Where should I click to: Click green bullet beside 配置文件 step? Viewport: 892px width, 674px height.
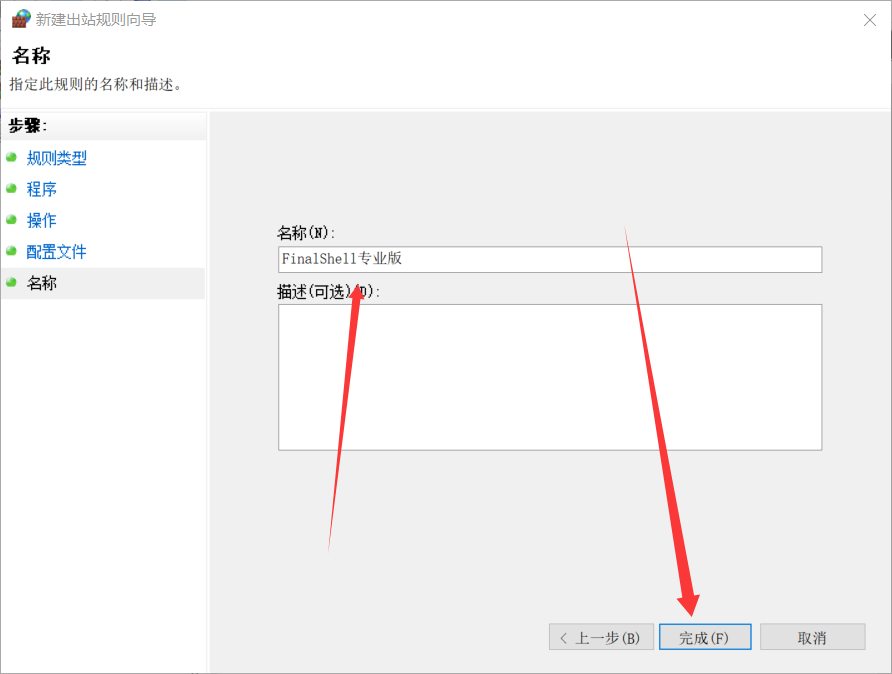click(11, 251)
